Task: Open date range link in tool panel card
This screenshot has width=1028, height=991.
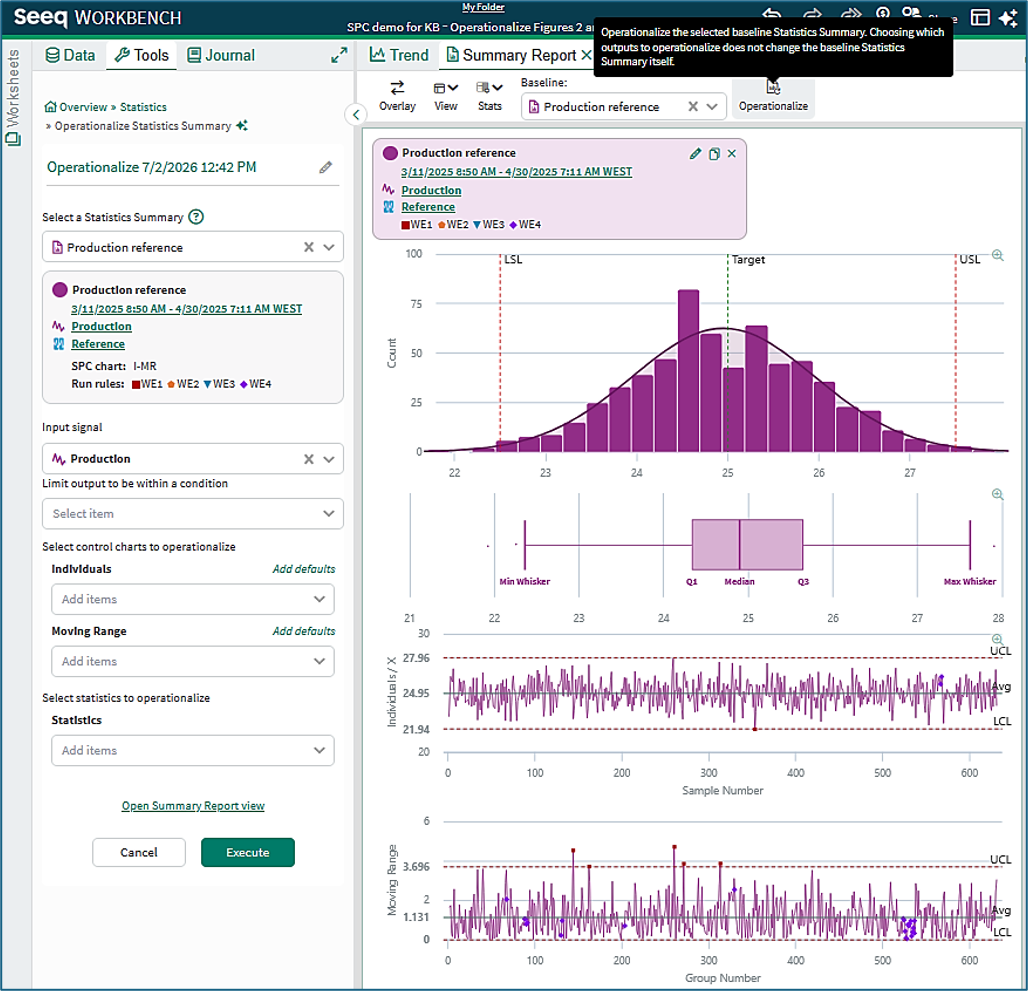Action: [186, 309]
